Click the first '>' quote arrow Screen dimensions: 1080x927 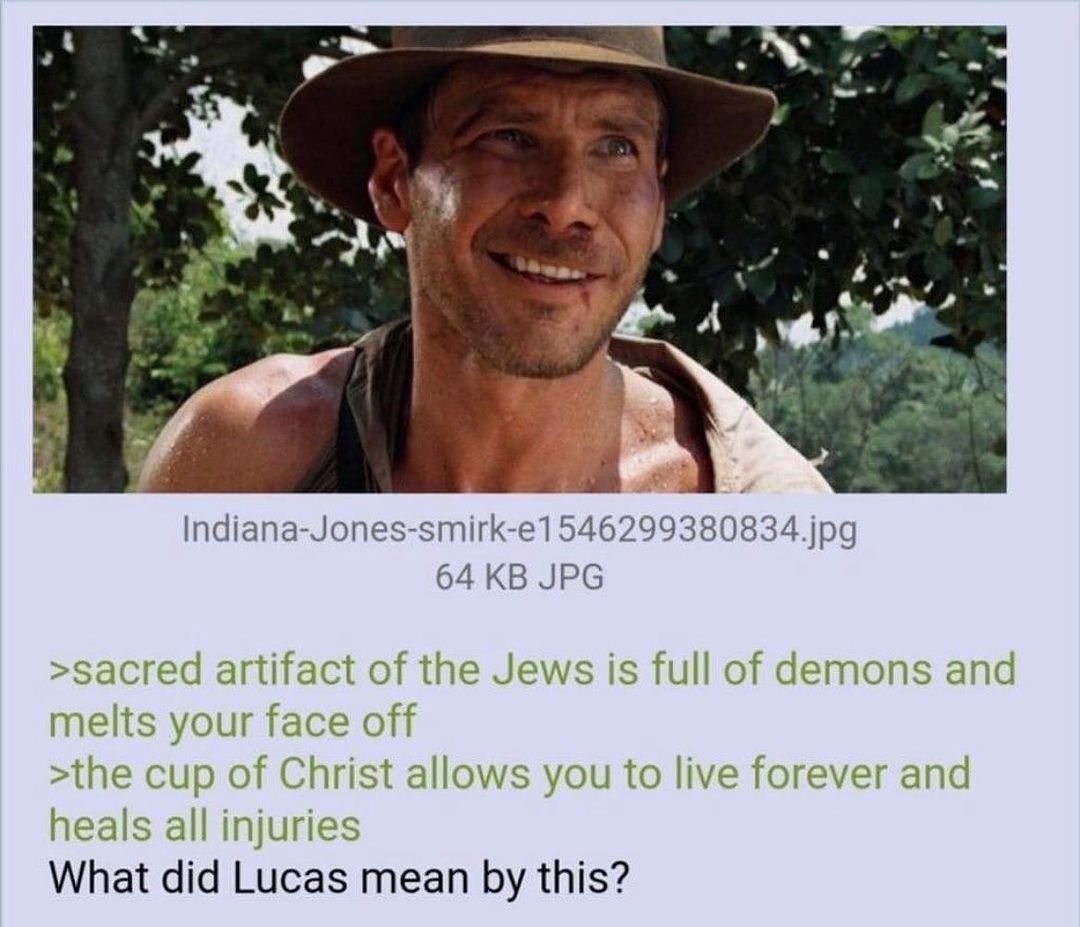[59, 670]
